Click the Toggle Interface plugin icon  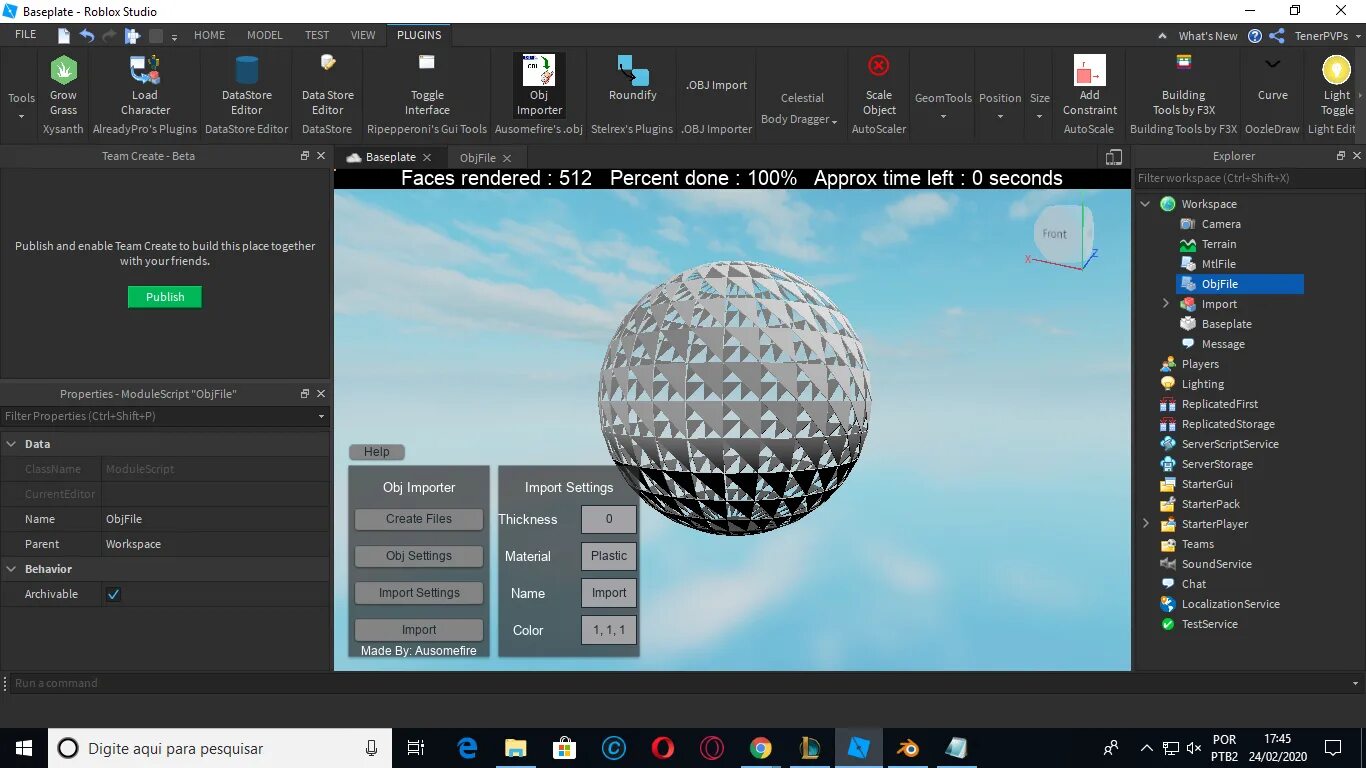[x=427, y=64]
